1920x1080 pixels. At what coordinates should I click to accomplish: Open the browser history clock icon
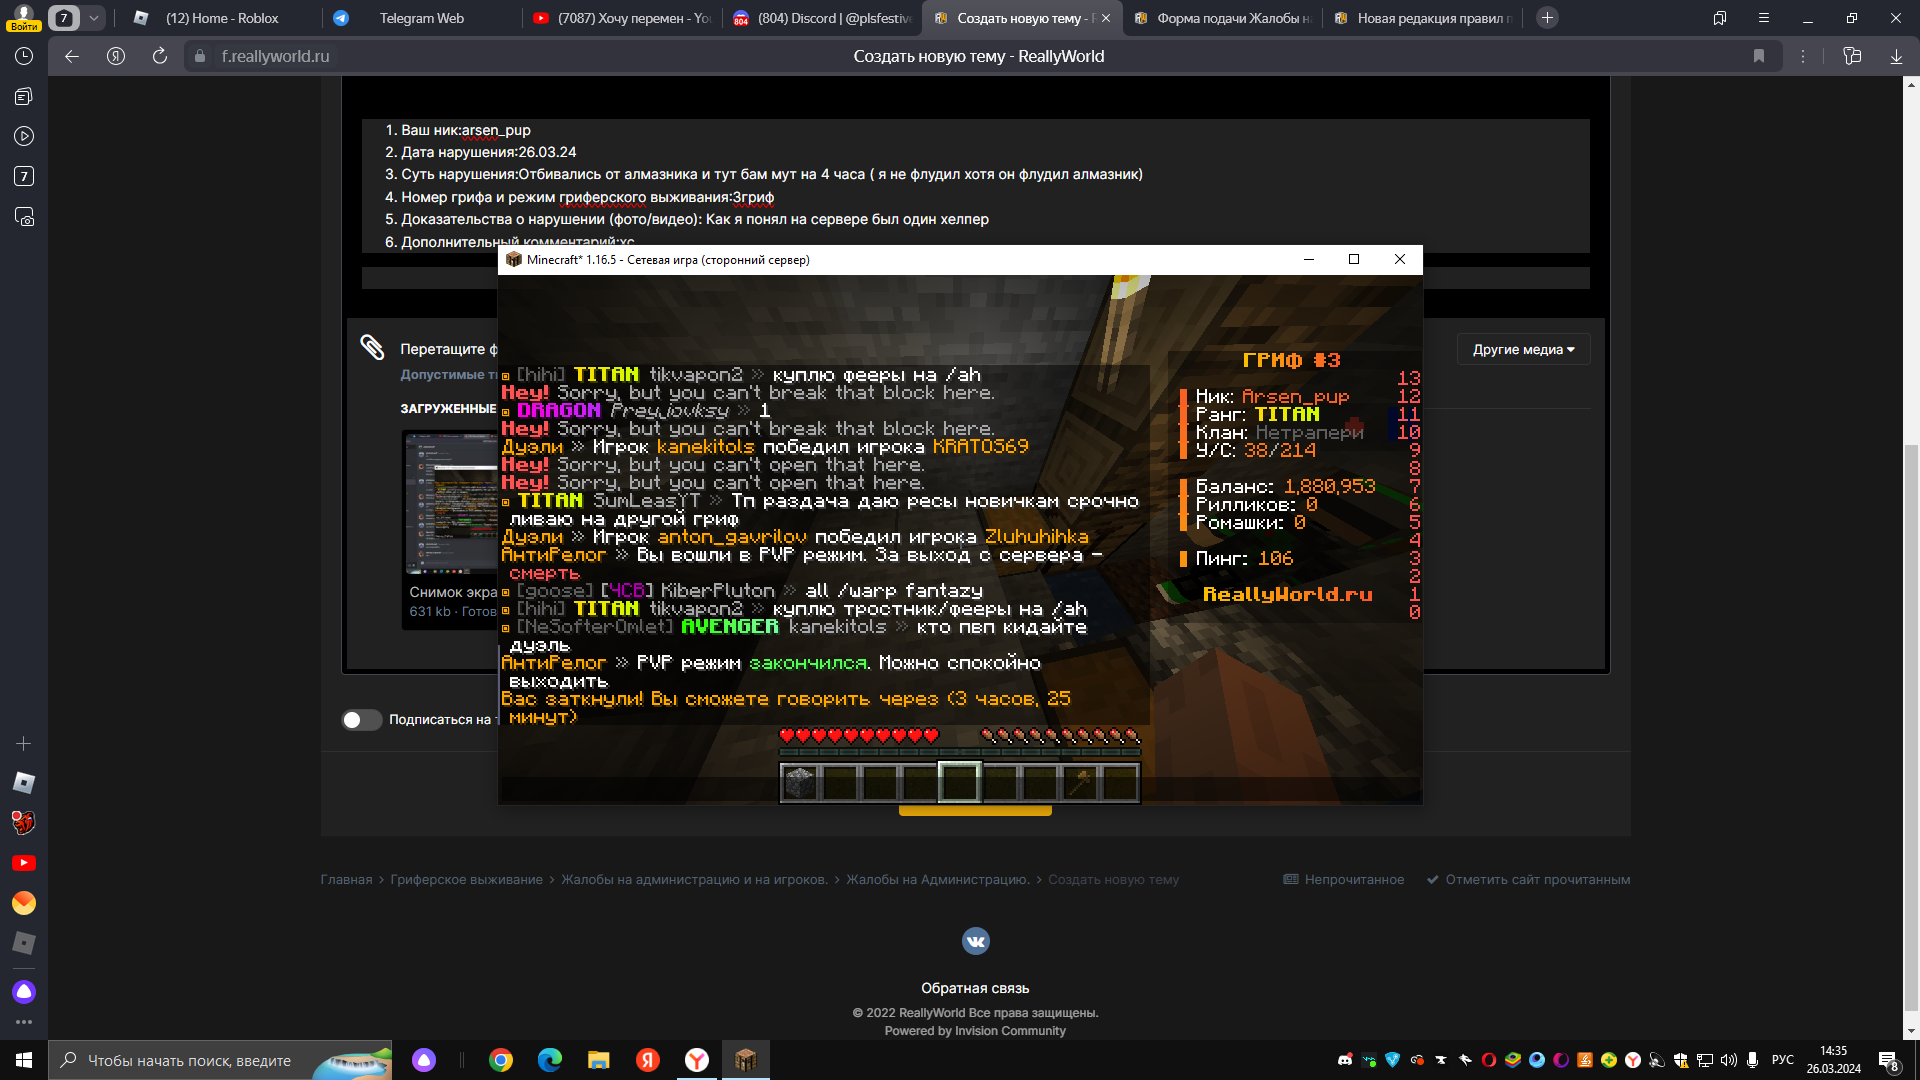click(x=24, y=57)
